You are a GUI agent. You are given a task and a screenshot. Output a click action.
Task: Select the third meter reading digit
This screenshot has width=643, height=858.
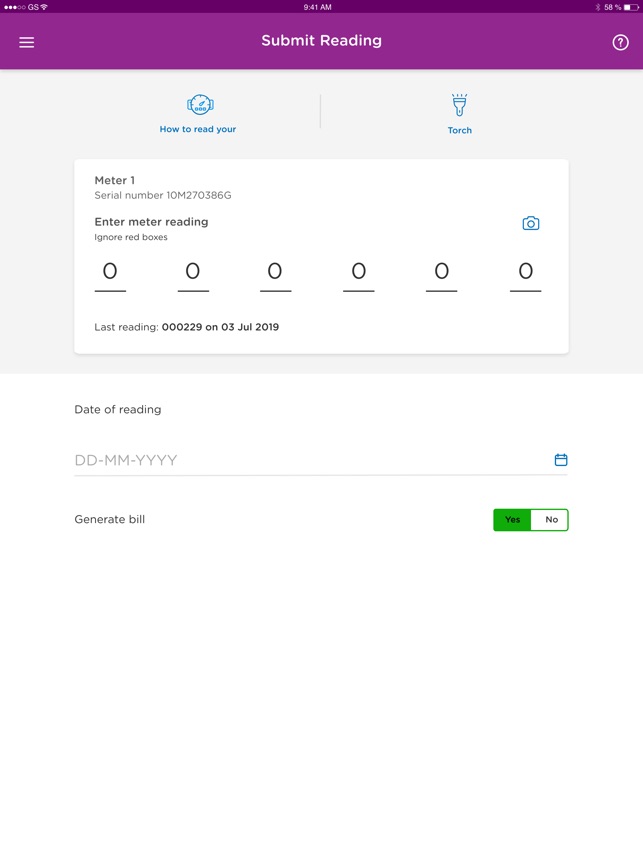275,272
